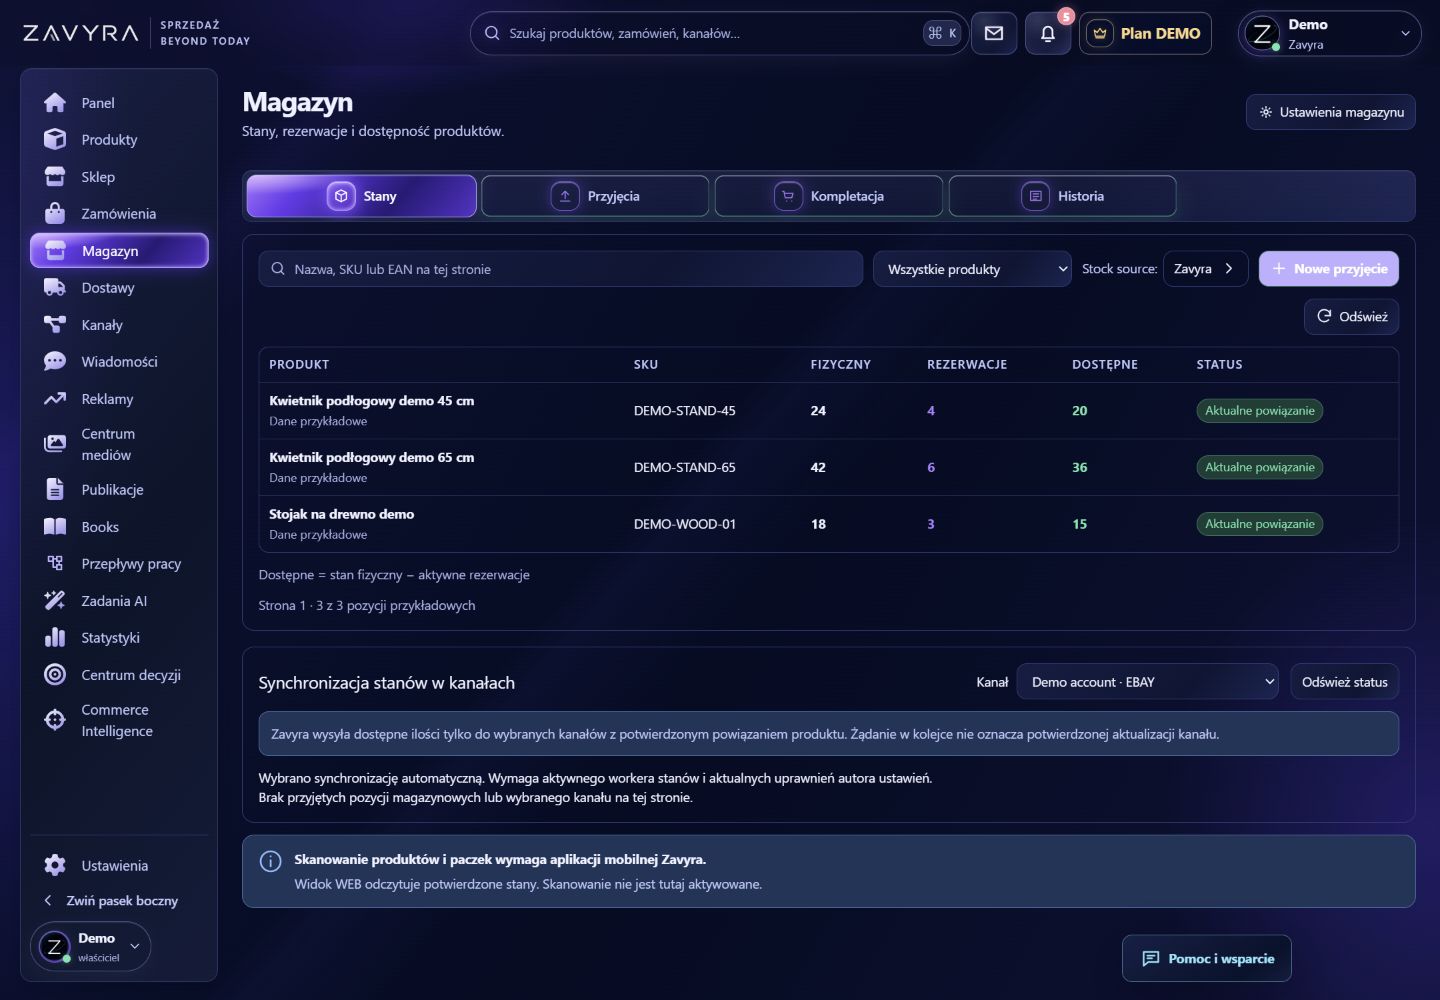
Task: Open notifications bell icon
Action: [x=1048, y=33]
